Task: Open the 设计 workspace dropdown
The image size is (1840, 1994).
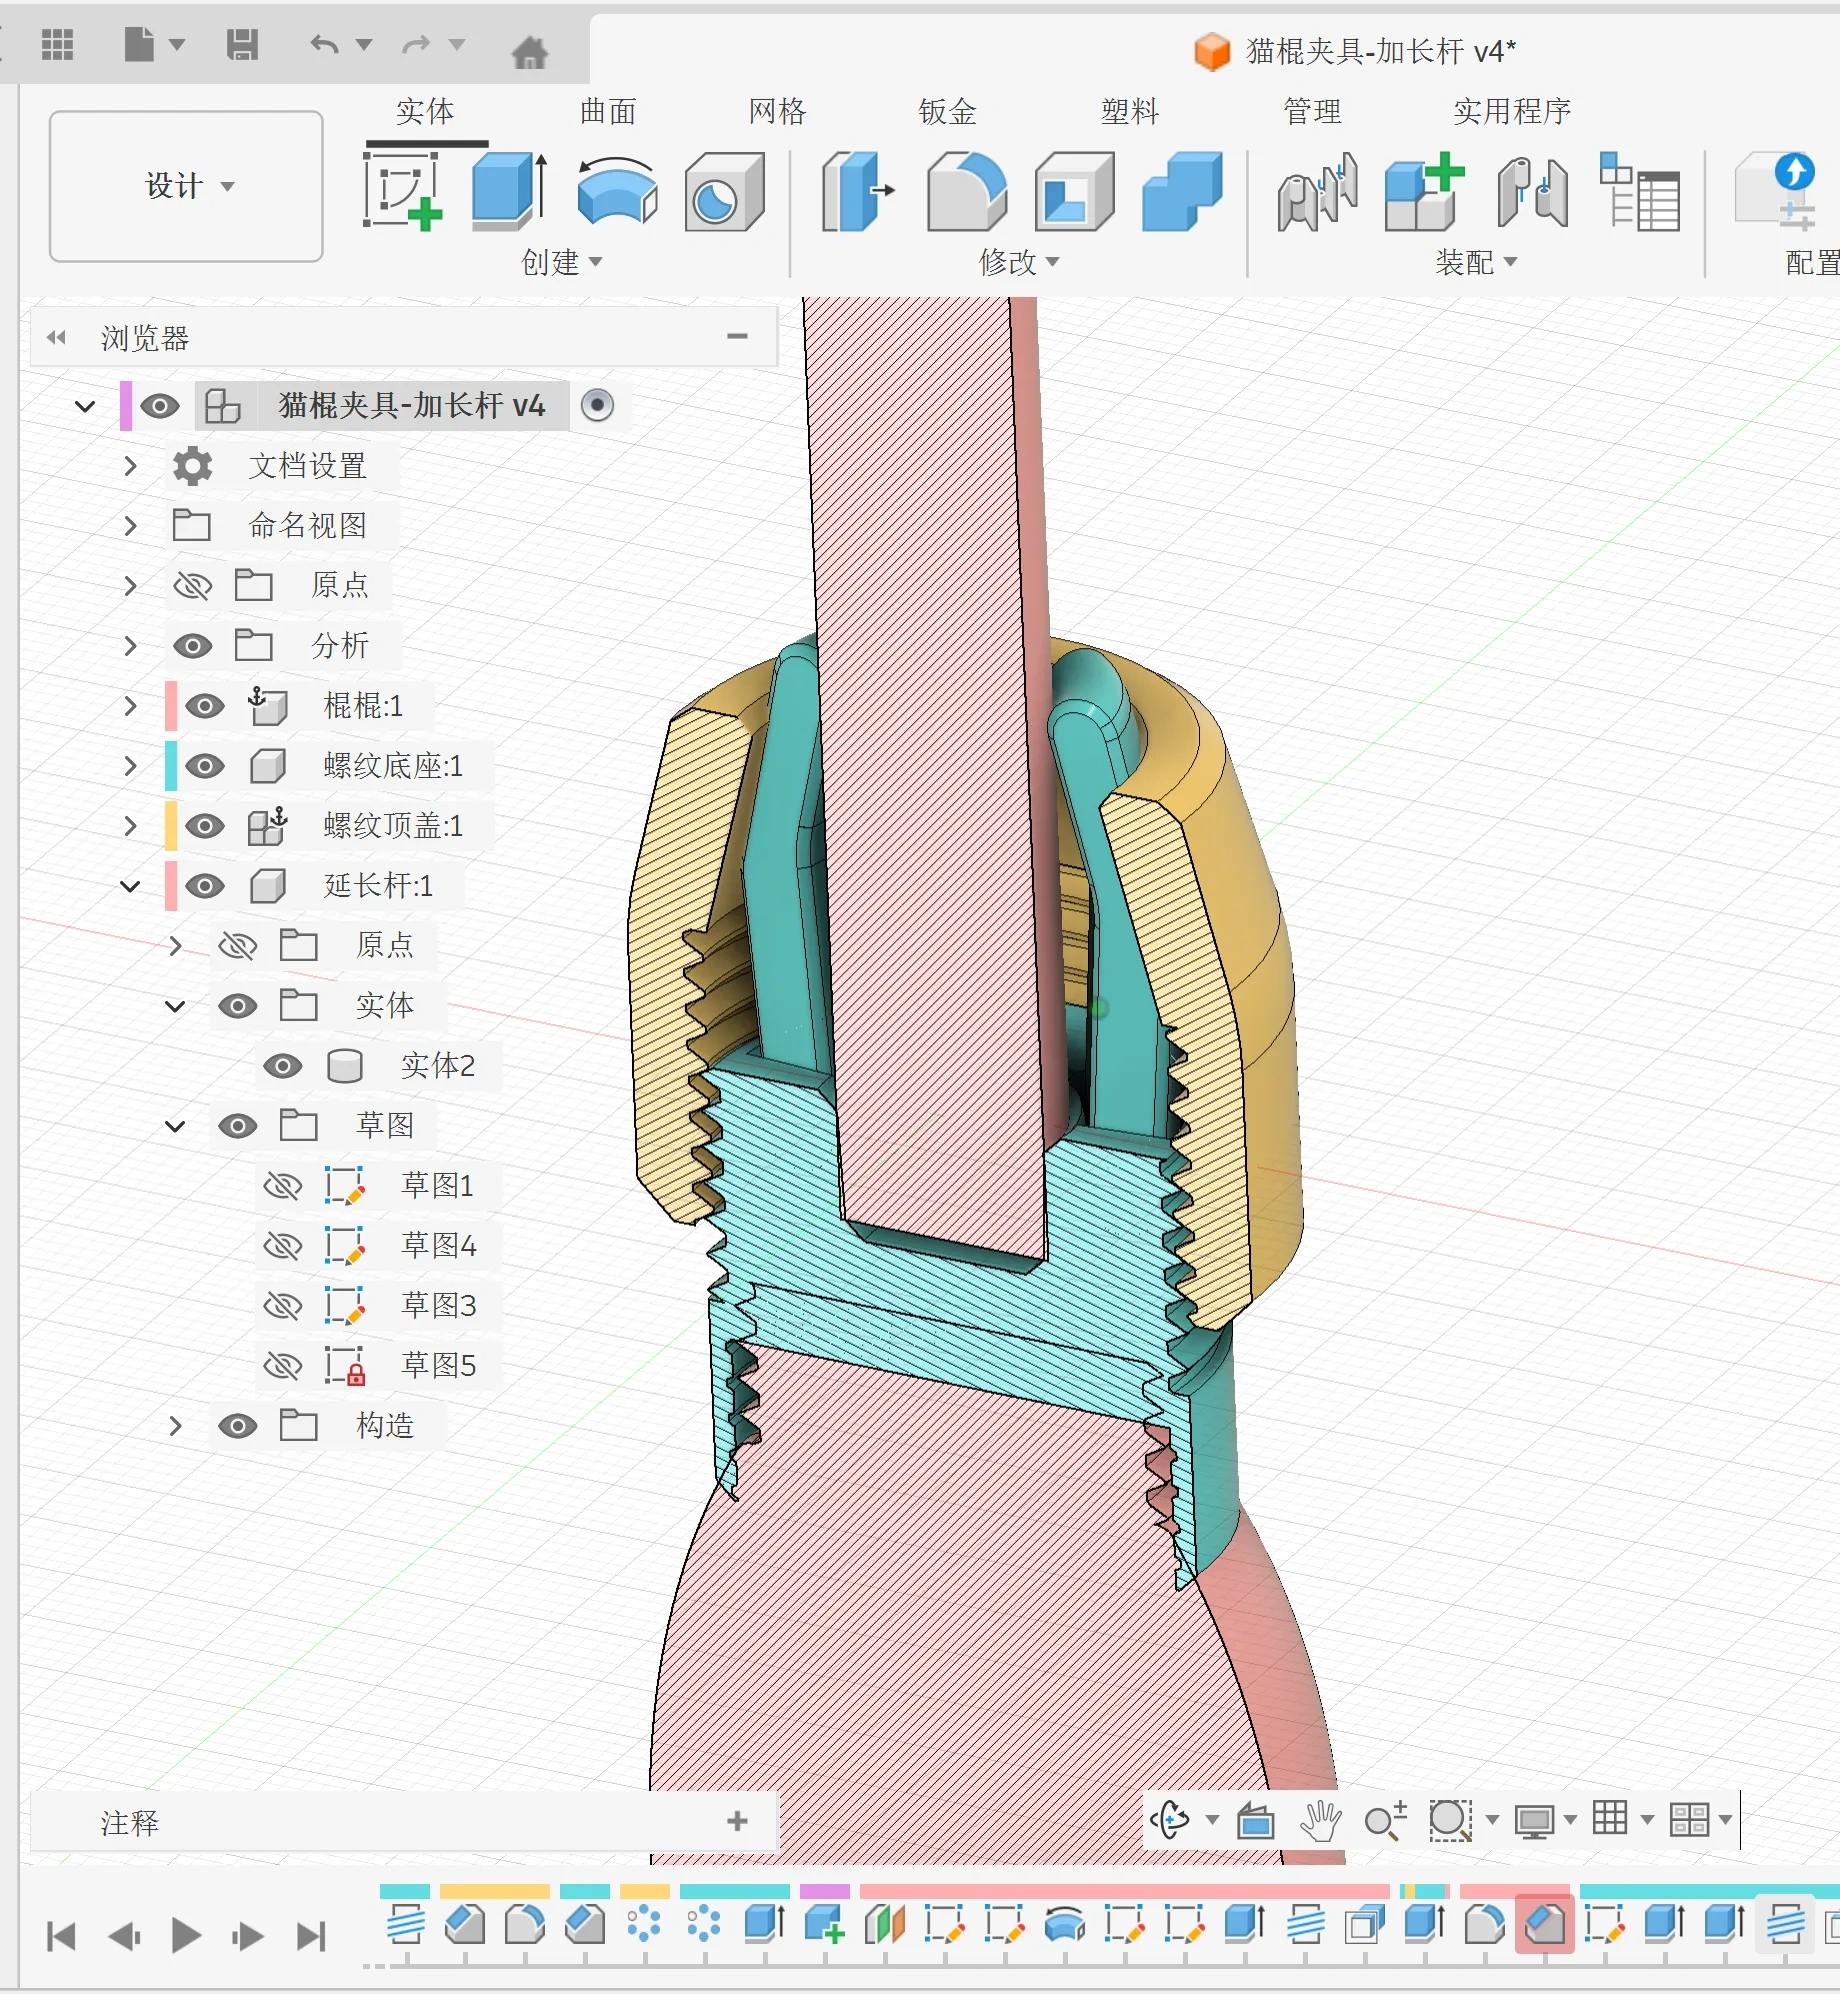Action: point(186,186)
